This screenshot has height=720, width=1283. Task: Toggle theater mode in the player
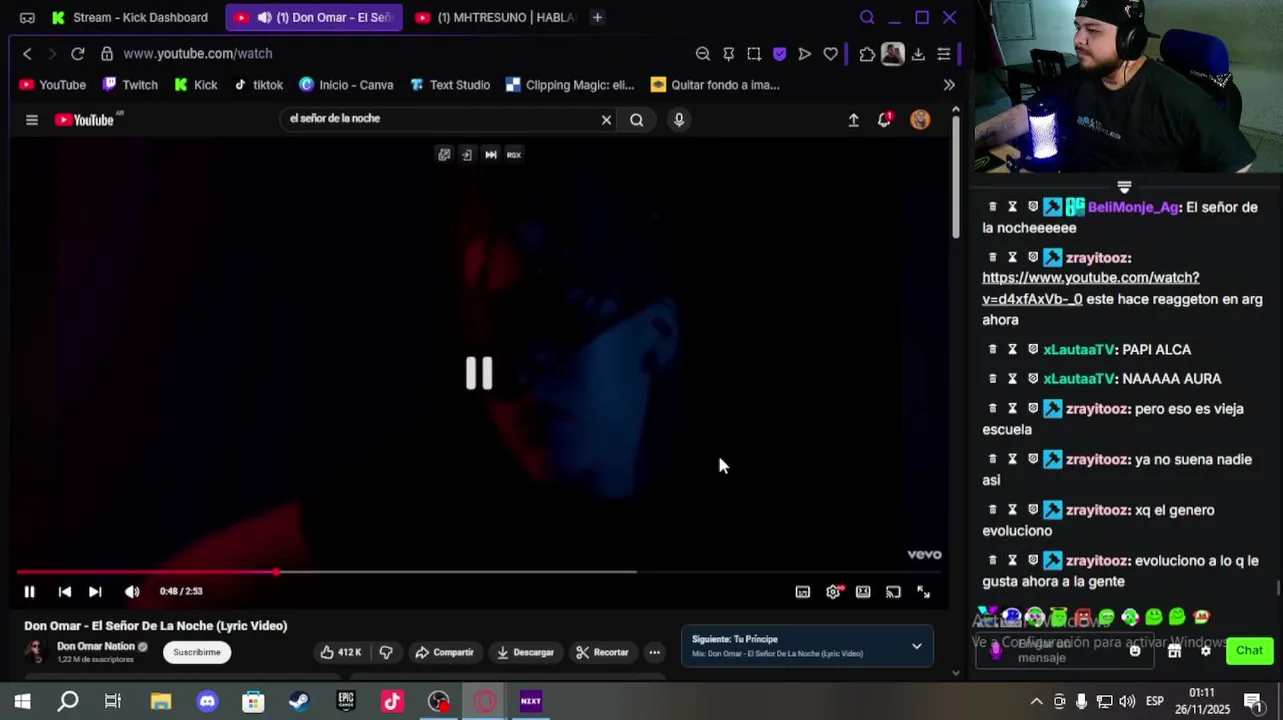tap(863, 592)
